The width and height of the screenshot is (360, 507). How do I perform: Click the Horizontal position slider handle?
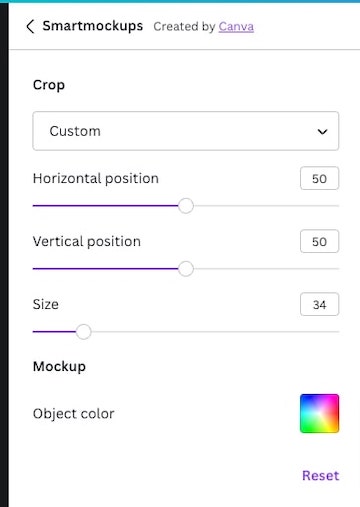(186, 206)
